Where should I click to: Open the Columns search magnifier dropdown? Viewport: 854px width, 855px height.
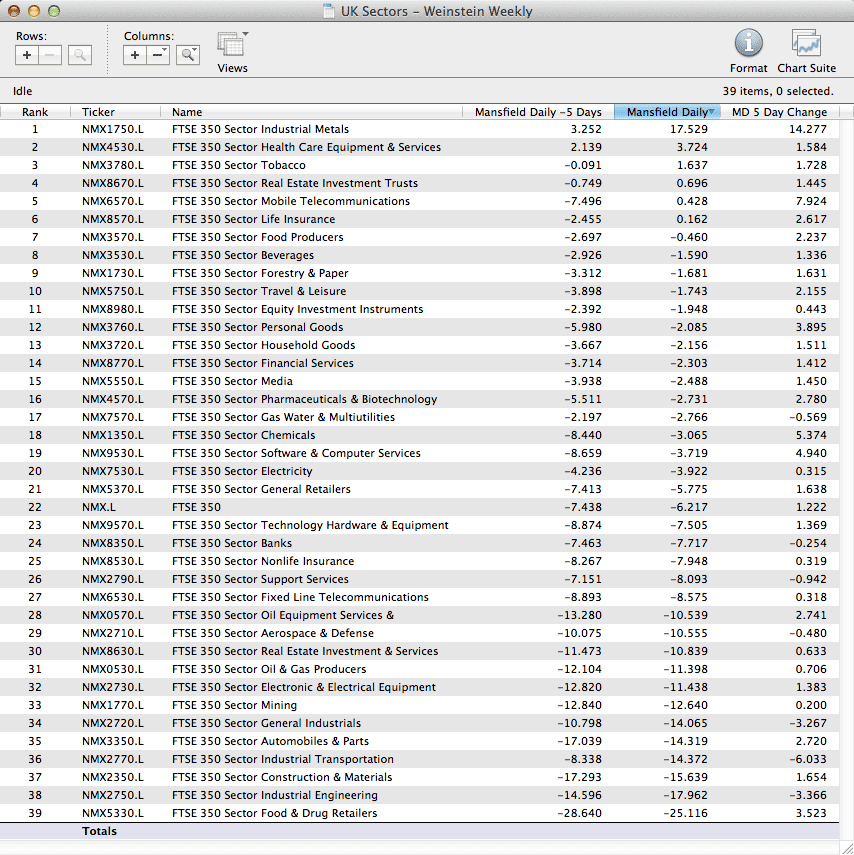coord(188,55)
